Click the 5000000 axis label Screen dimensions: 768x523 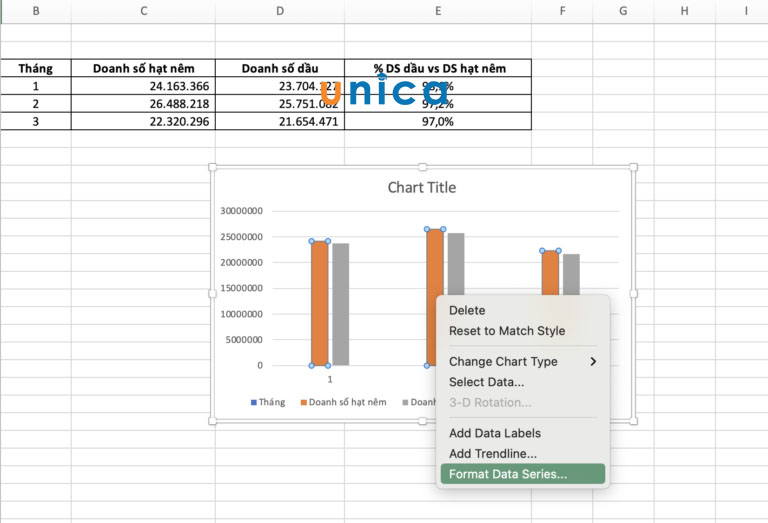click(x=244, y=339)
